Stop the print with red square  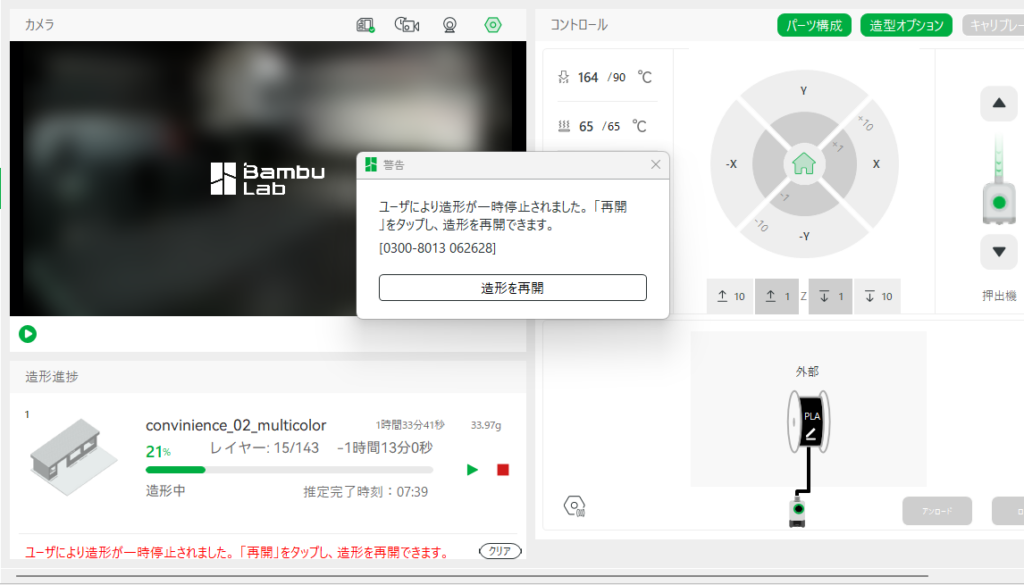[x=503, y=469]
